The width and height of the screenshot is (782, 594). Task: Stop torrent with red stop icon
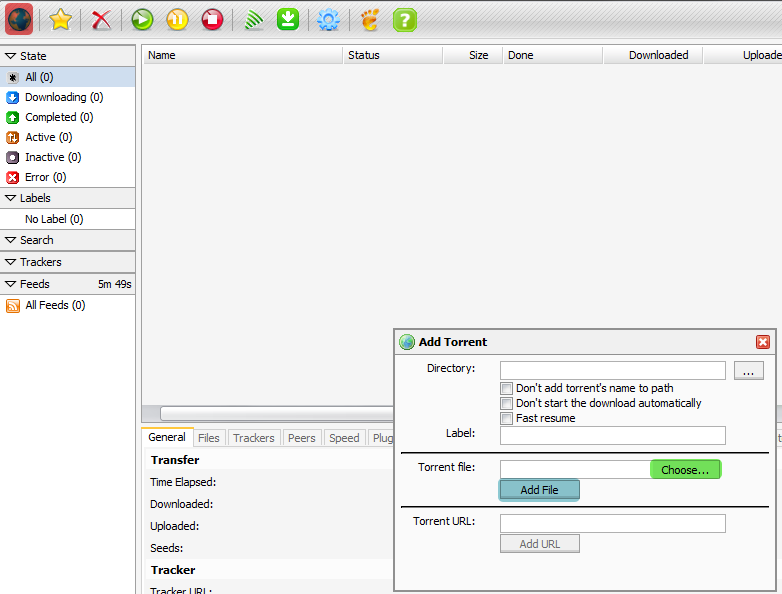coord(211,19)
